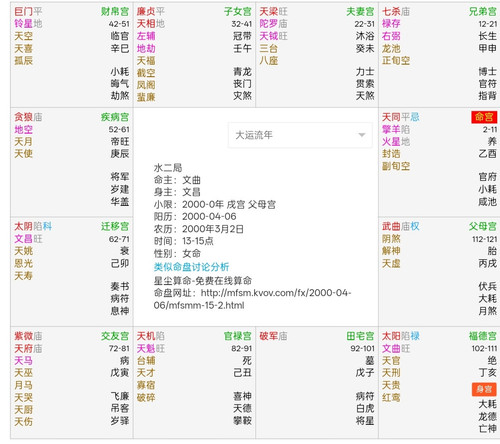
Task: Click the 武曲 star name
Action: point(391,226)
